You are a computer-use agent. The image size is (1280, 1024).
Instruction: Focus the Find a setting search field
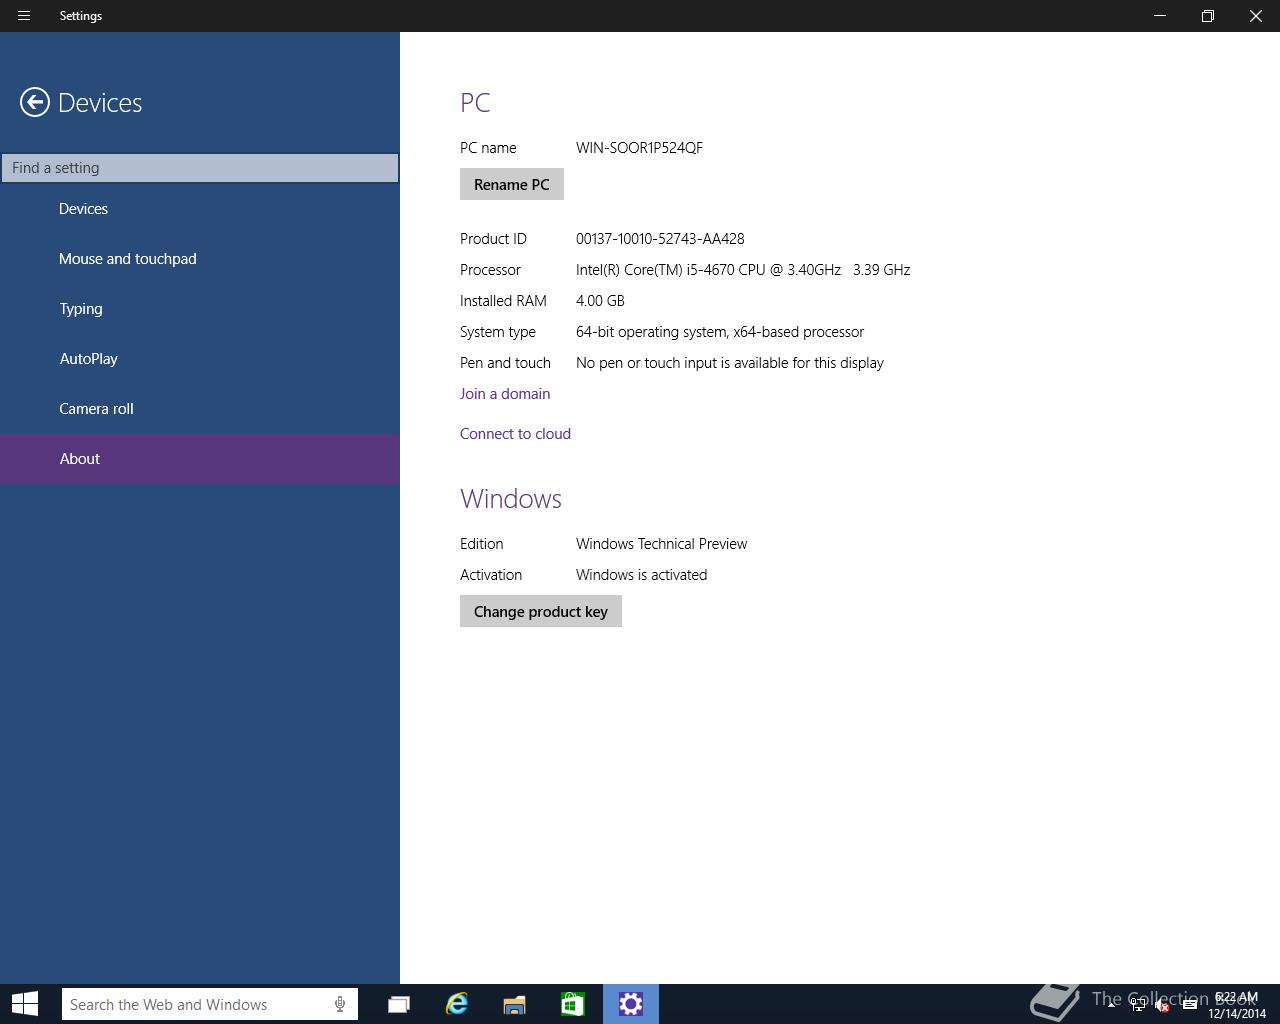coord(200,168)
